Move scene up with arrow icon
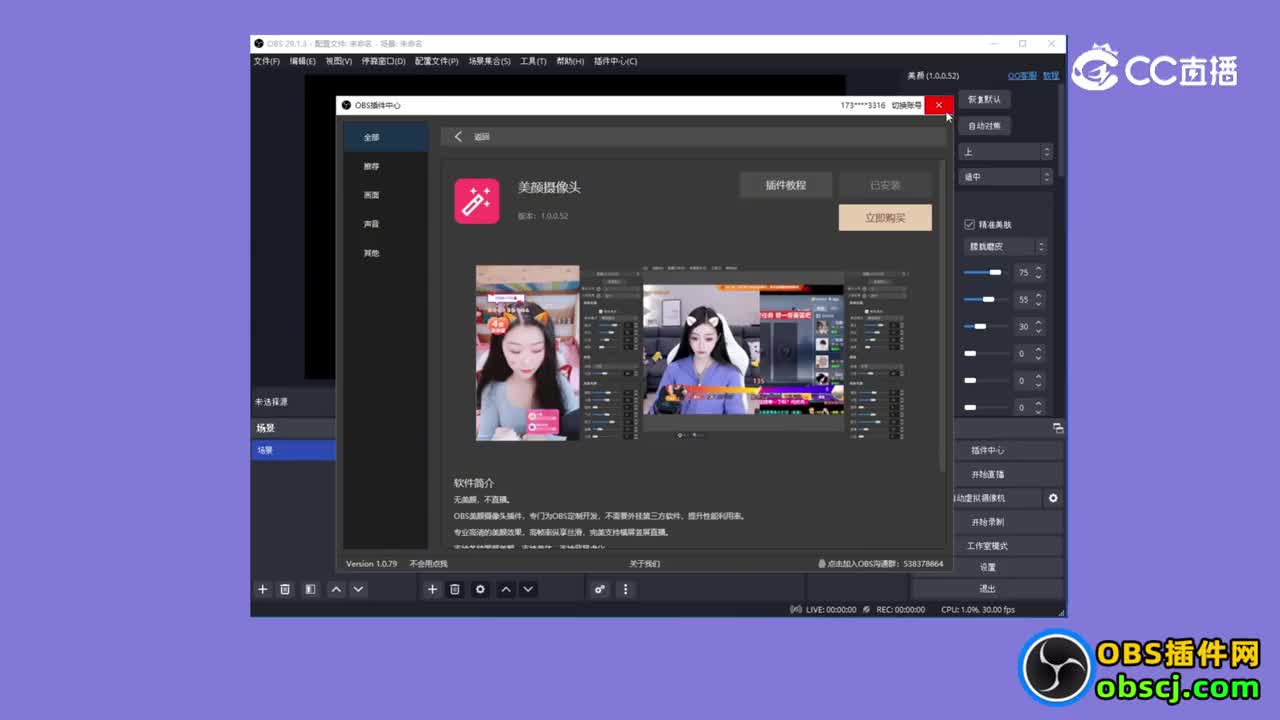Screen dimensions: 1280x720 [336, 590]
